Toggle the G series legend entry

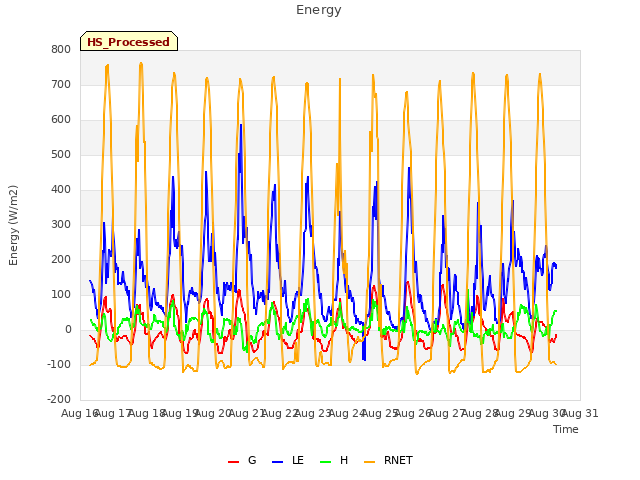242,460
